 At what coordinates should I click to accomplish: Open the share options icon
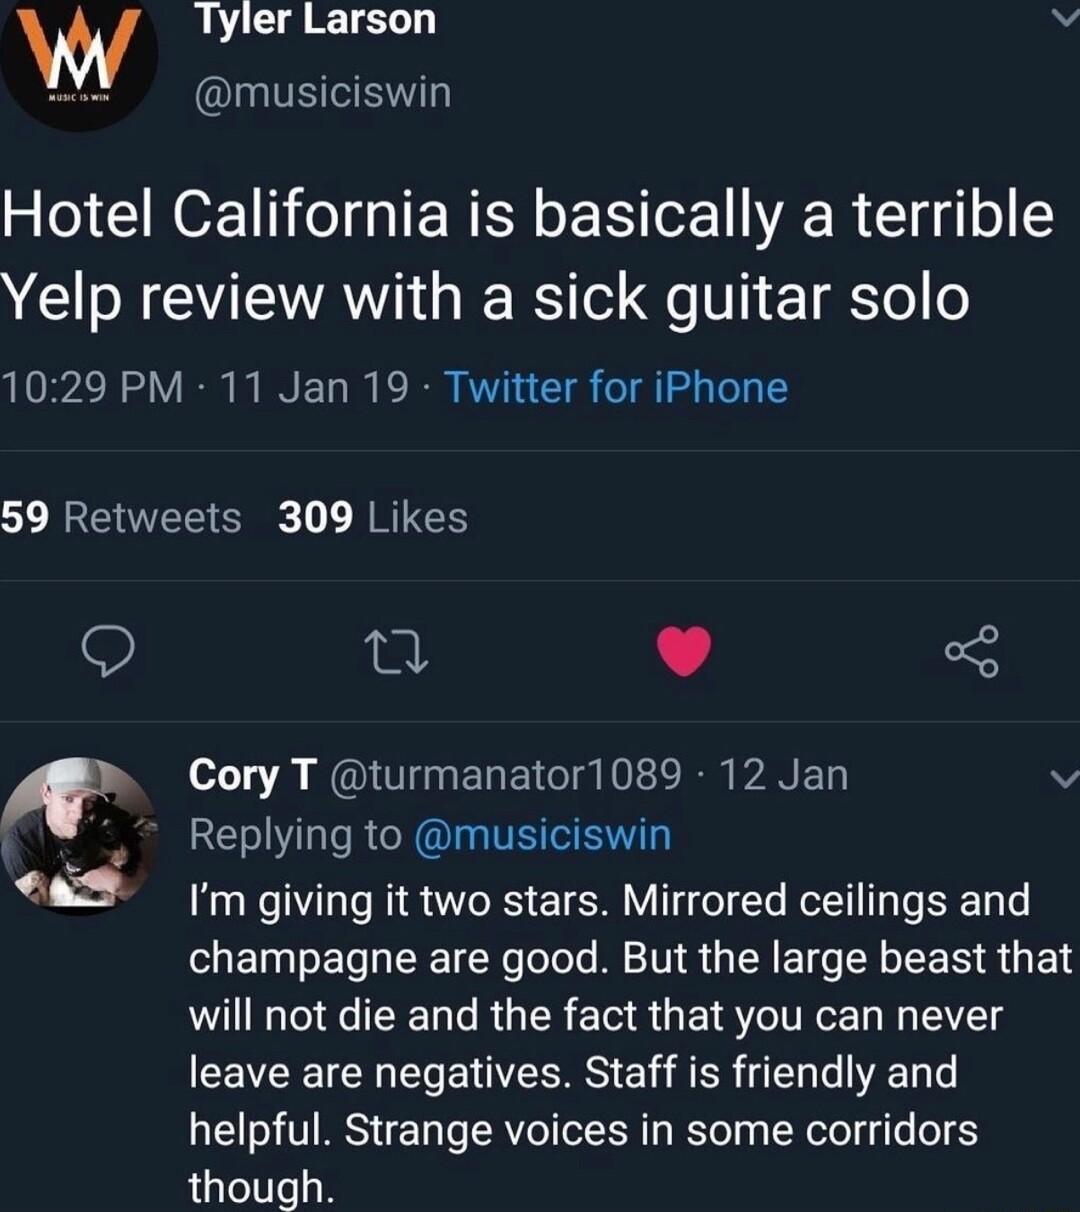pyautogui.click(x=975, y=652)
